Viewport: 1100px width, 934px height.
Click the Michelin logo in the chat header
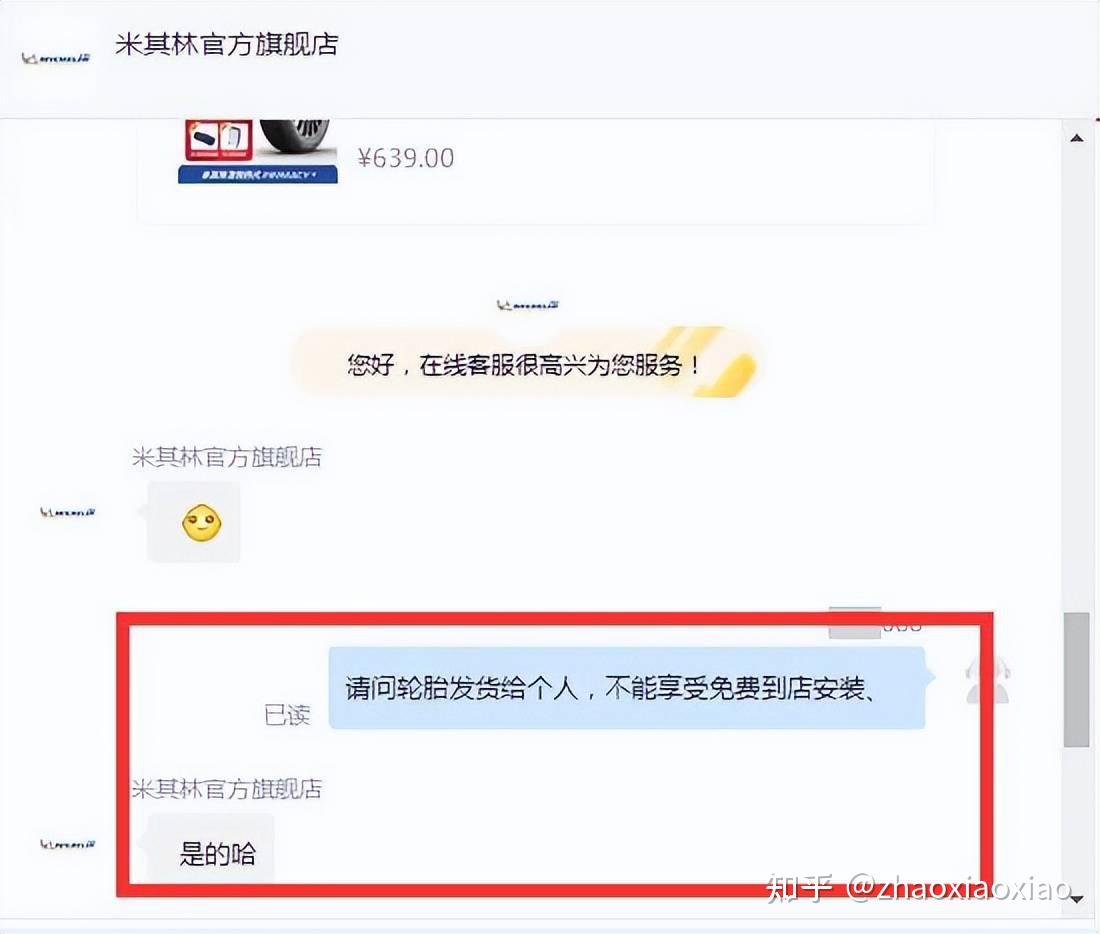(x=56, y=58)
